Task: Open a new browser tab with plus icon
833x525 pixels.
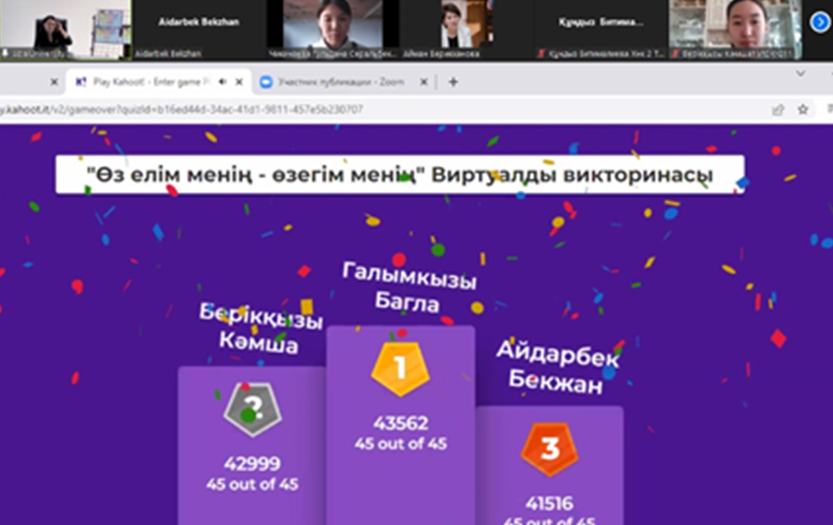Action: (453, 82)
